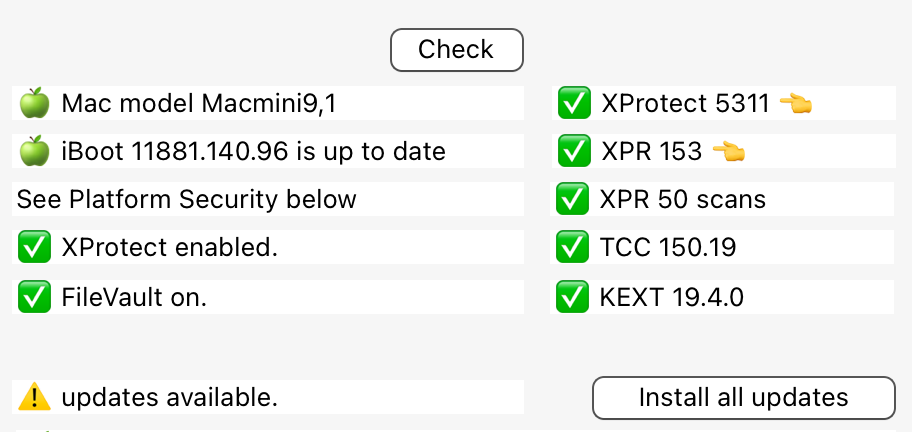Click the updates available. text
The height and width of the screenshot is (432, 912).
[x=169, y=398]
